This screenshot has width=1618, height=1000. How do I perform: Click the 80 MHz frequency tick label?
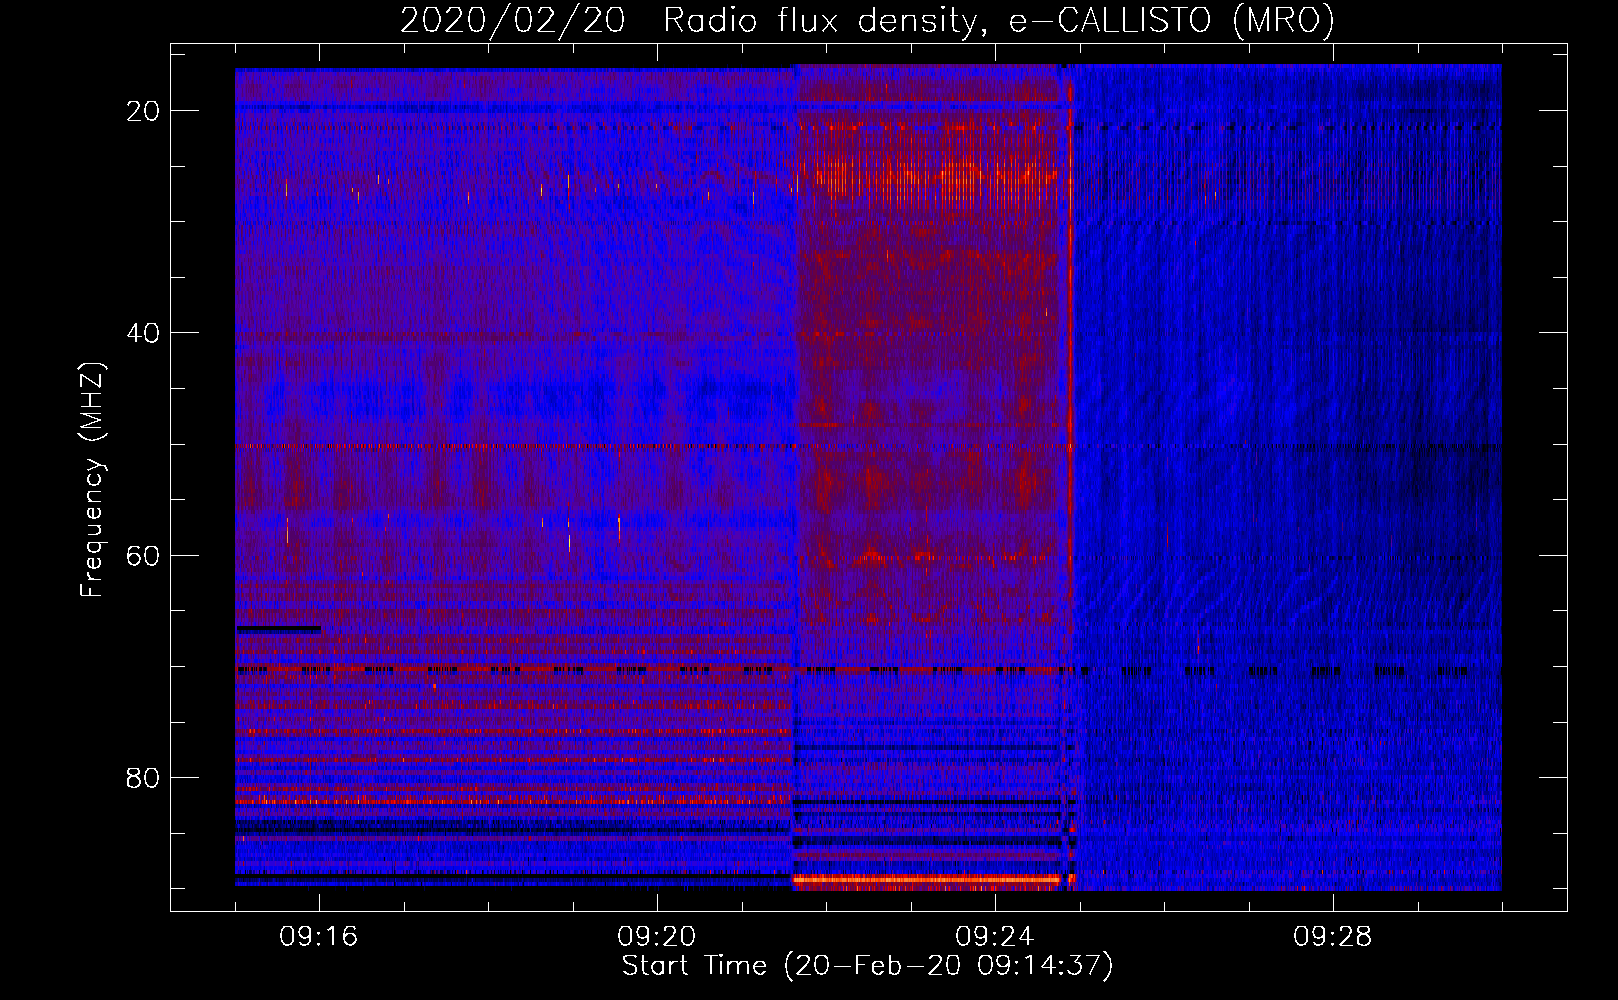[144, 777]
